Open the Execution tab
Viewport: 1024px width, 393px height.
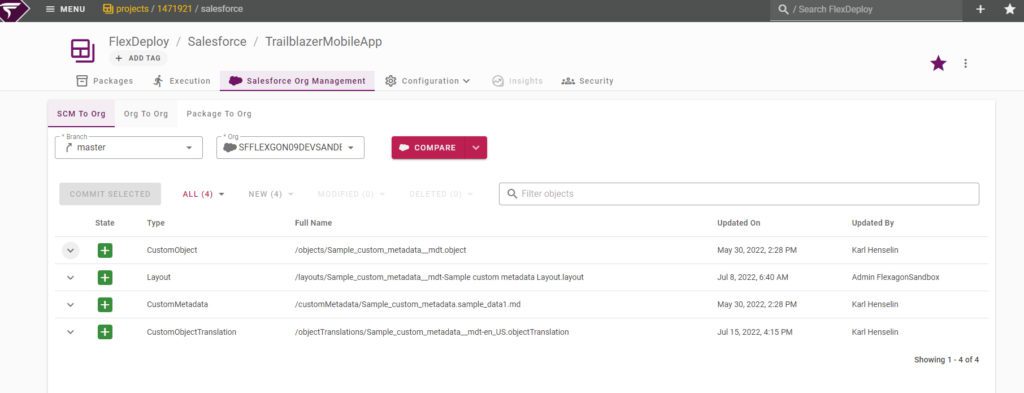182,81
